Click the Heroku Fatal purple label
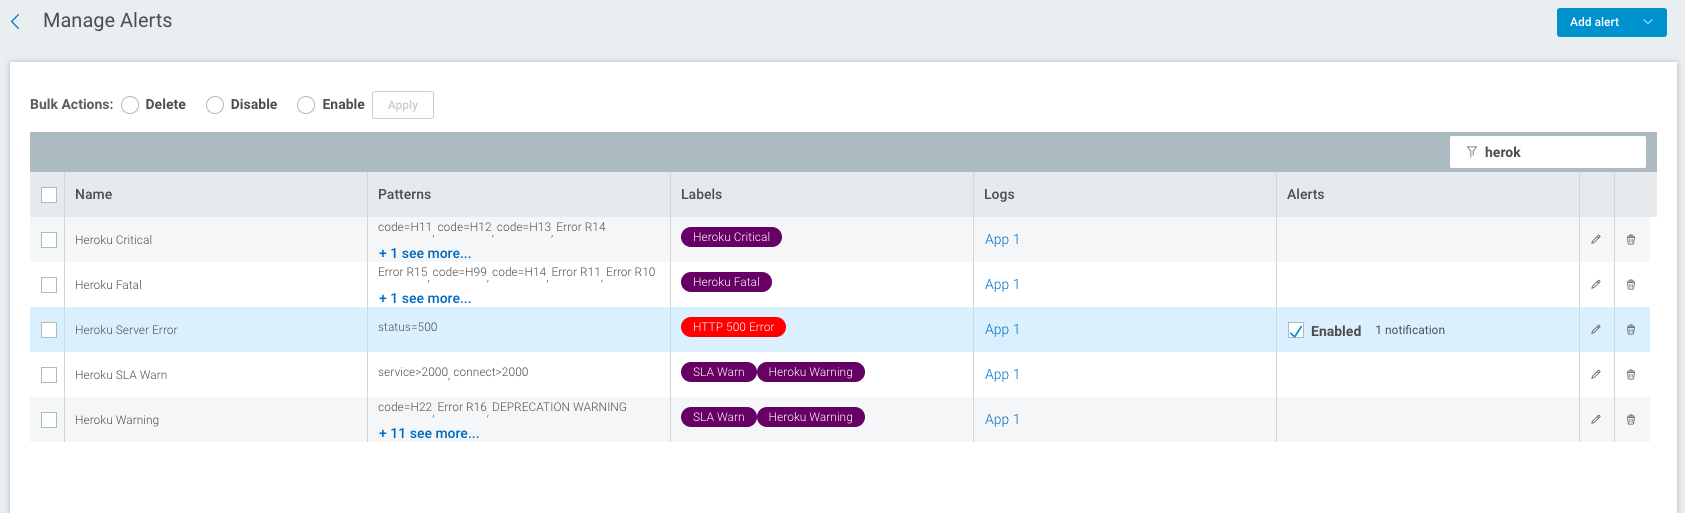 tap(726, 282)
